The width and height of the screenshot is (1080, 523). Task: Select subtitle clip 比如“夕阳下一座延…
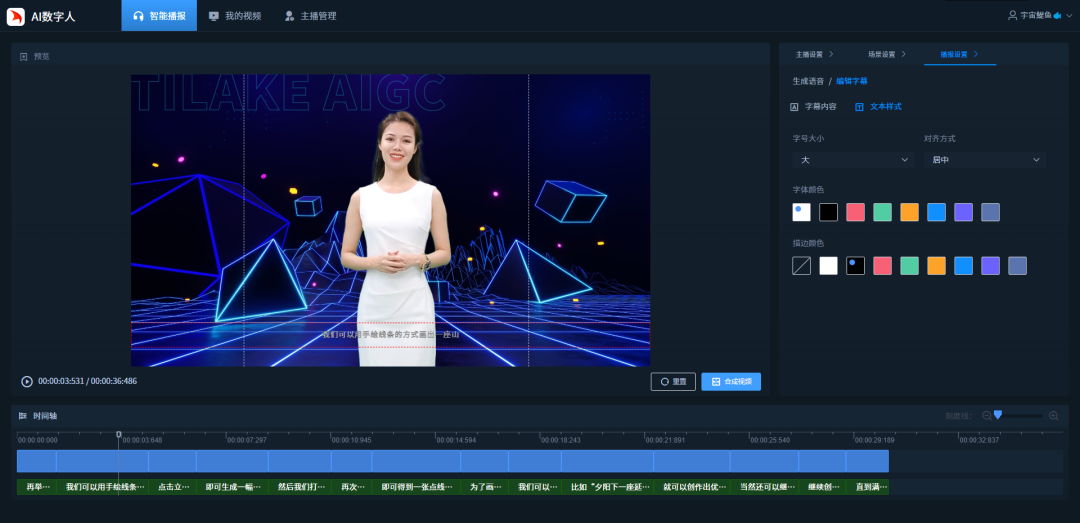pos(608,487)
